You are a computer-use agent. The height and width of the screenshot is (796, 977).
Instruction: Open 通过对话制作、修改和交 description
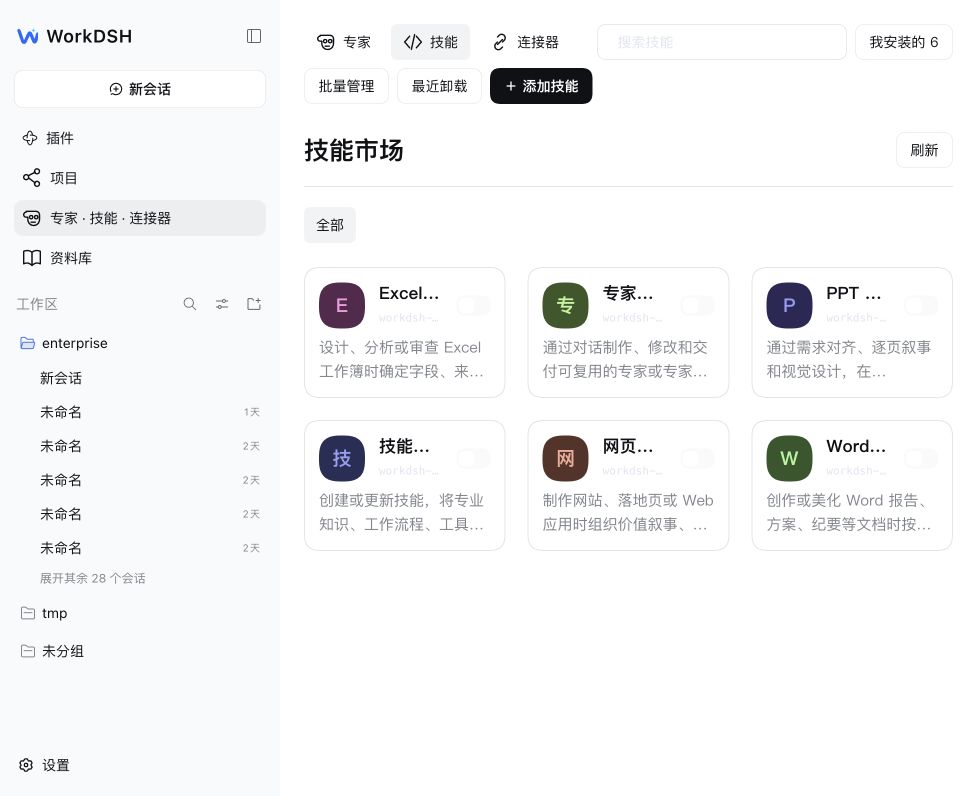[x=625, y=359]
